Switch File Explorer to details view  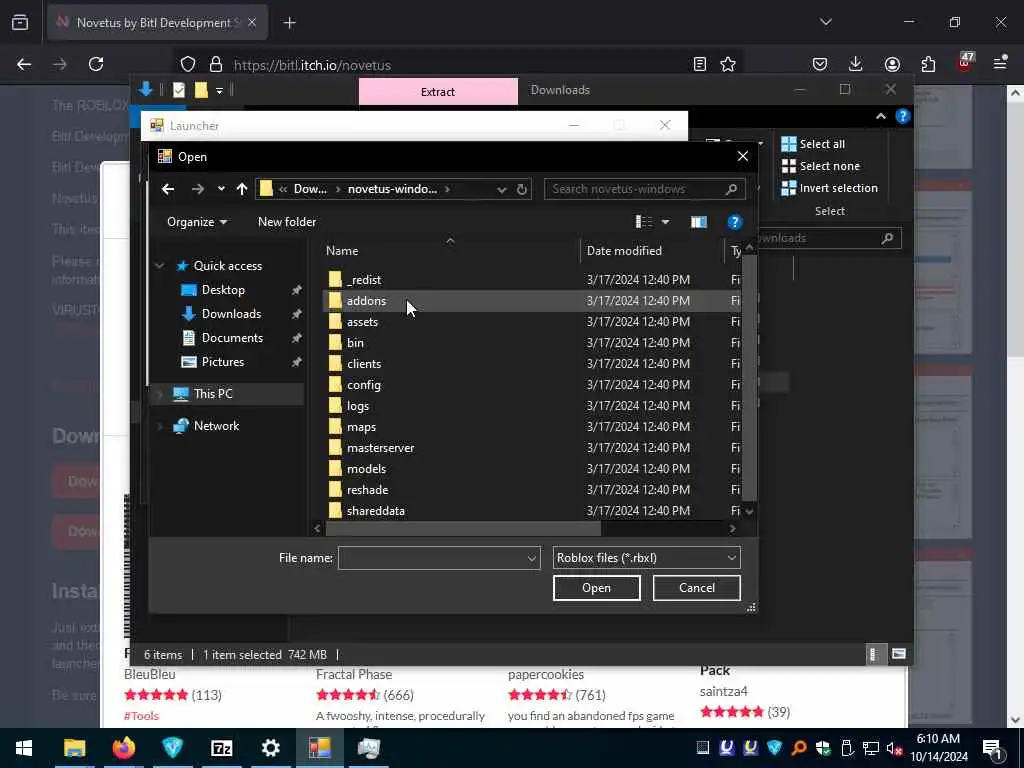(x=873, y=654)
